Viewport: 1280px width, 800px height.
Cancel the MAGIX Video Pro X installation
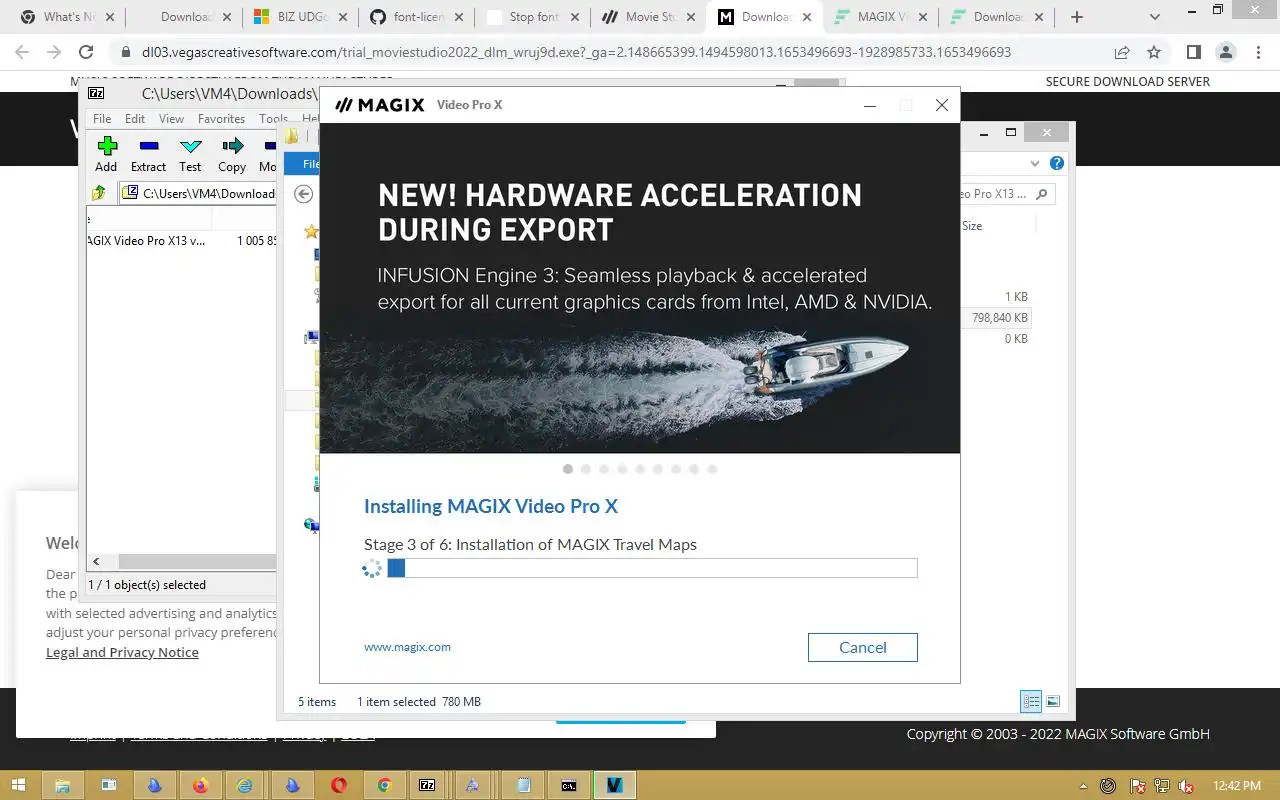[862, 647]
